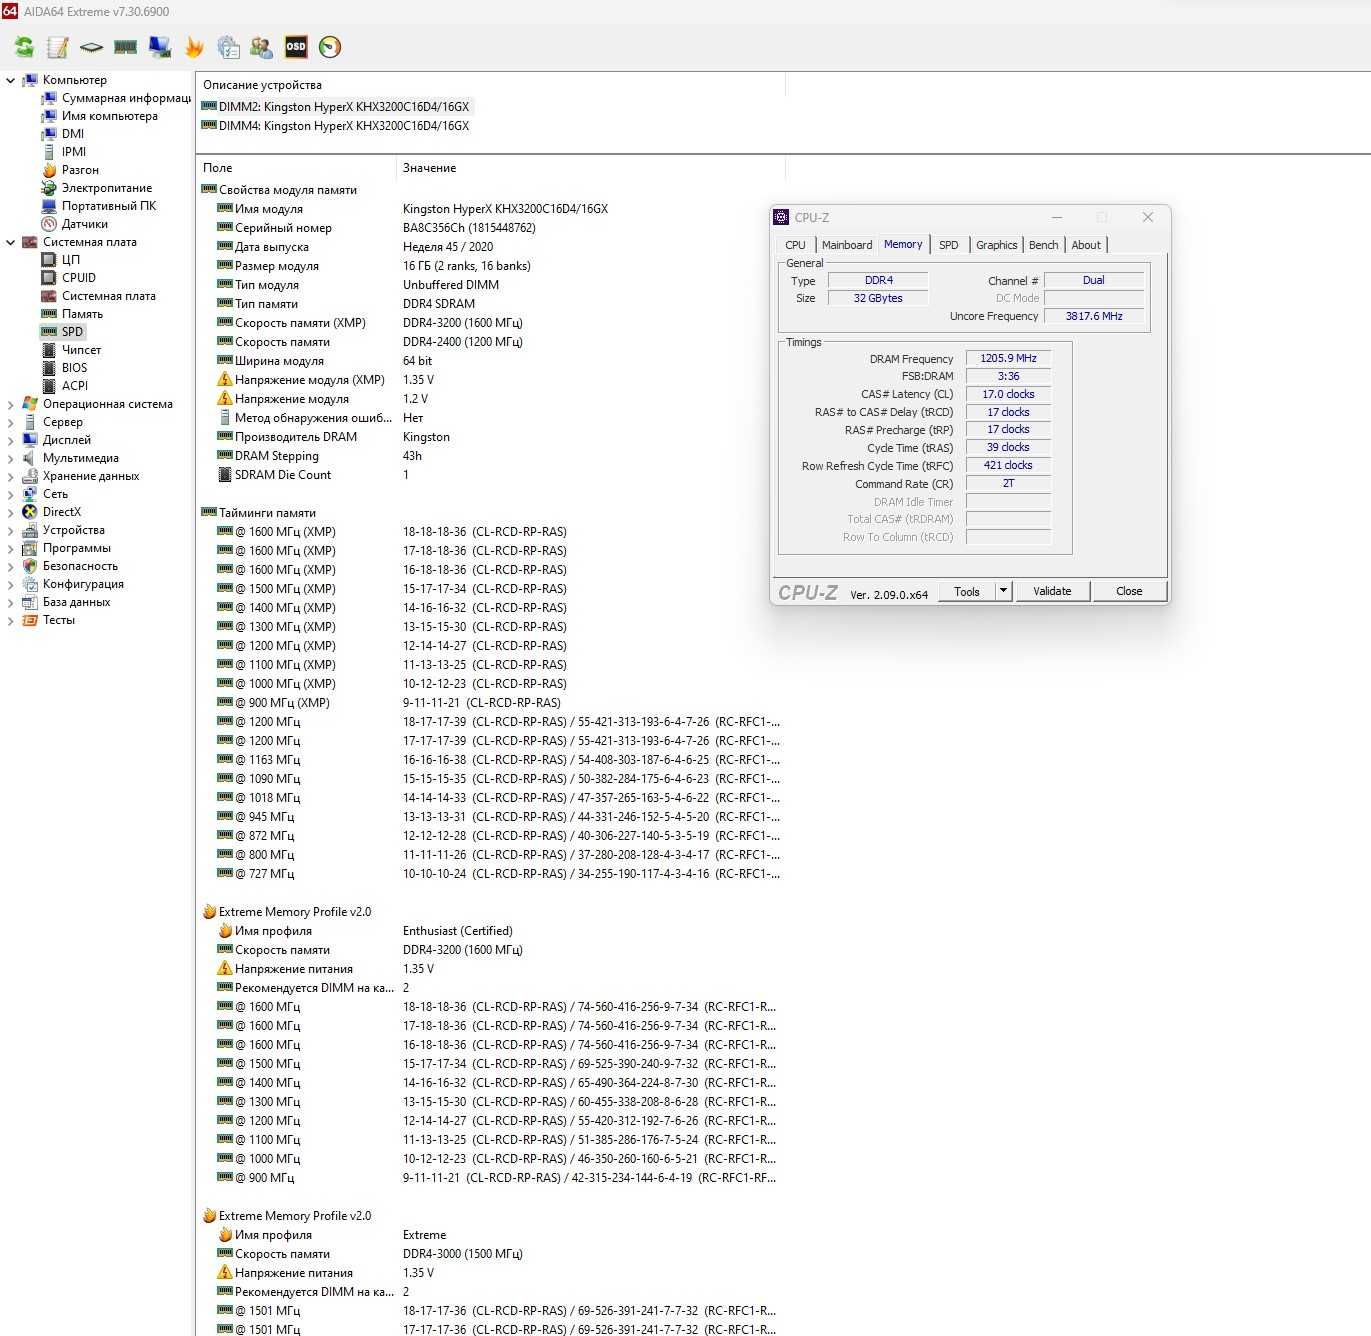Image resolution: width=1371 pixels, height=1336 pixels.
Task: Click the green Refresh toolbar icon
Action: click(x=24, y=47)
